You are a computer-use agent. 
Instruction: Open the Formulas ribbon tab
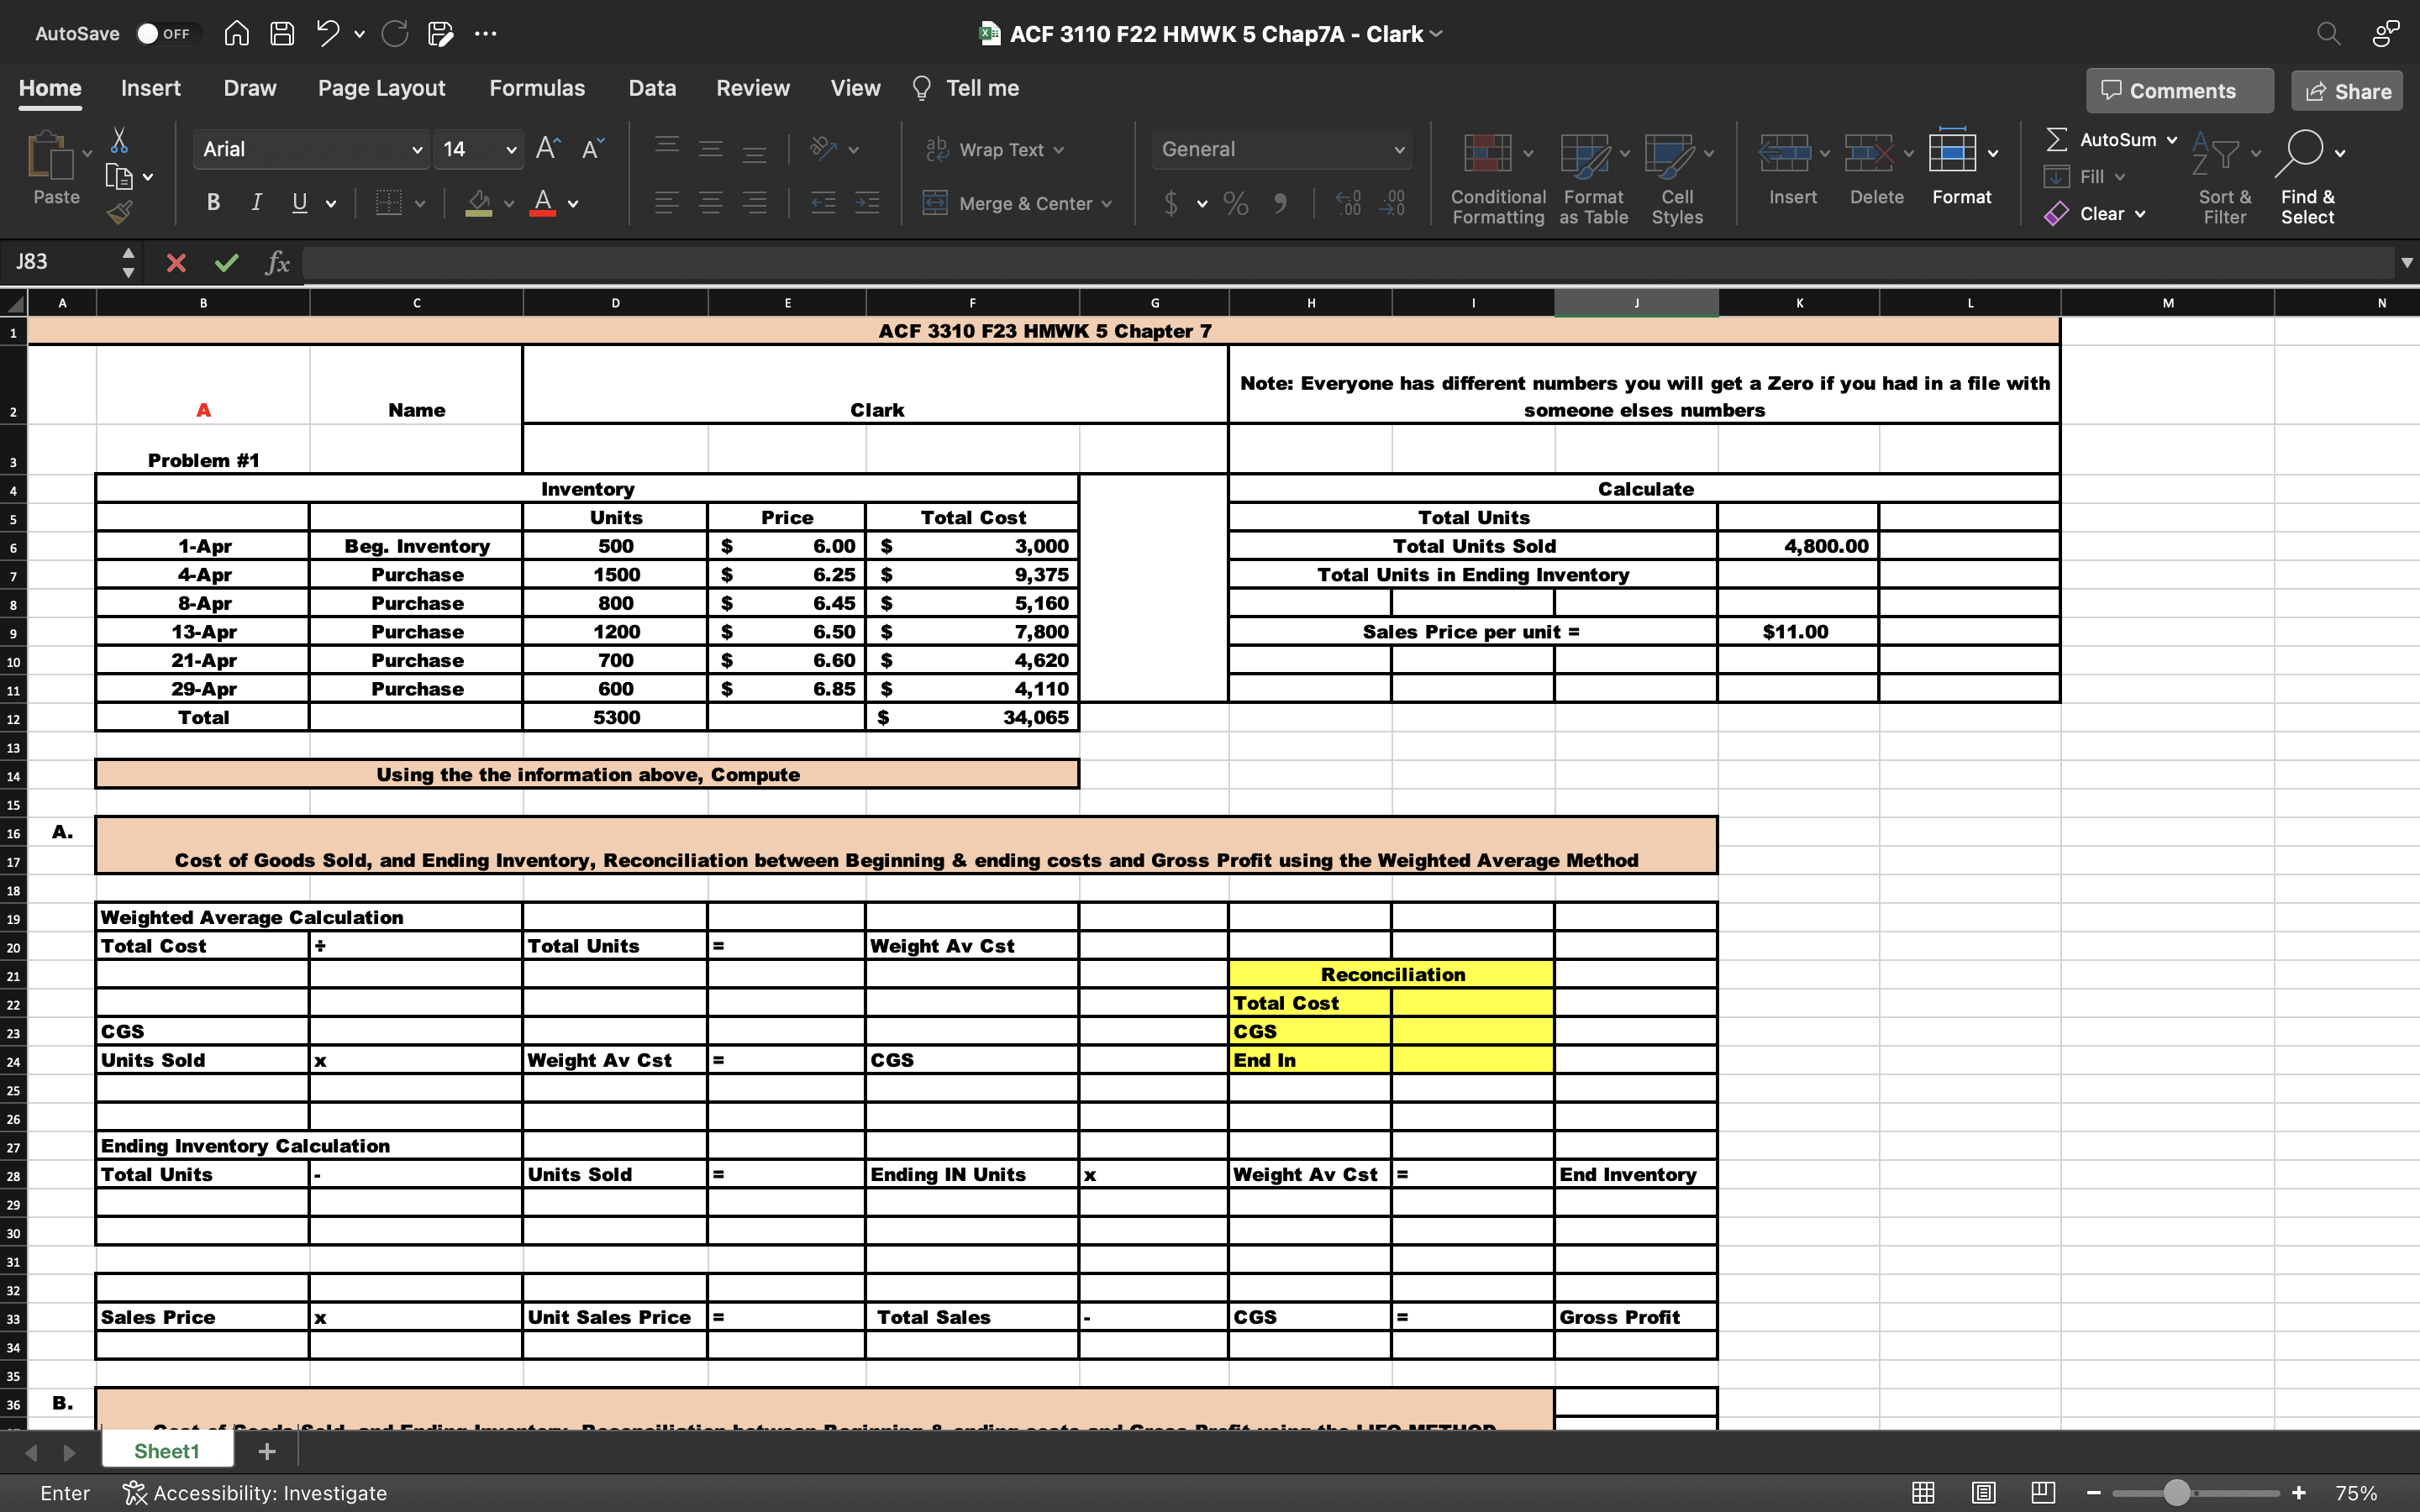pos(536,88)
